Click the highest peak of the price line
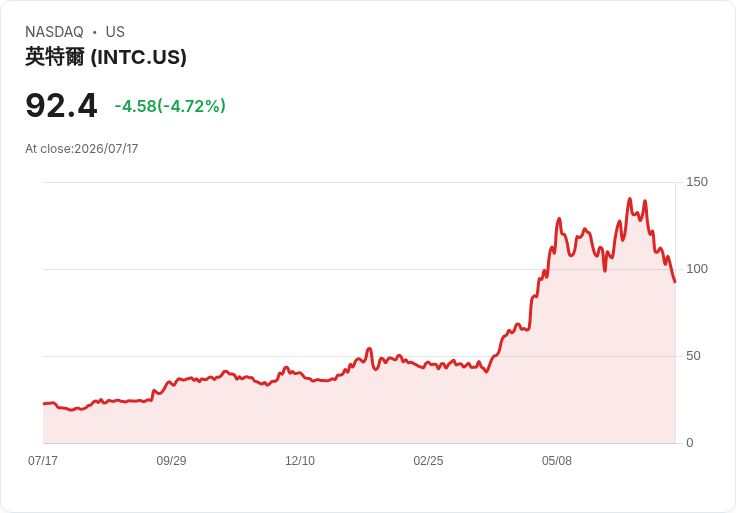This screenshot has width=736, height=513. tap(630, 199)
